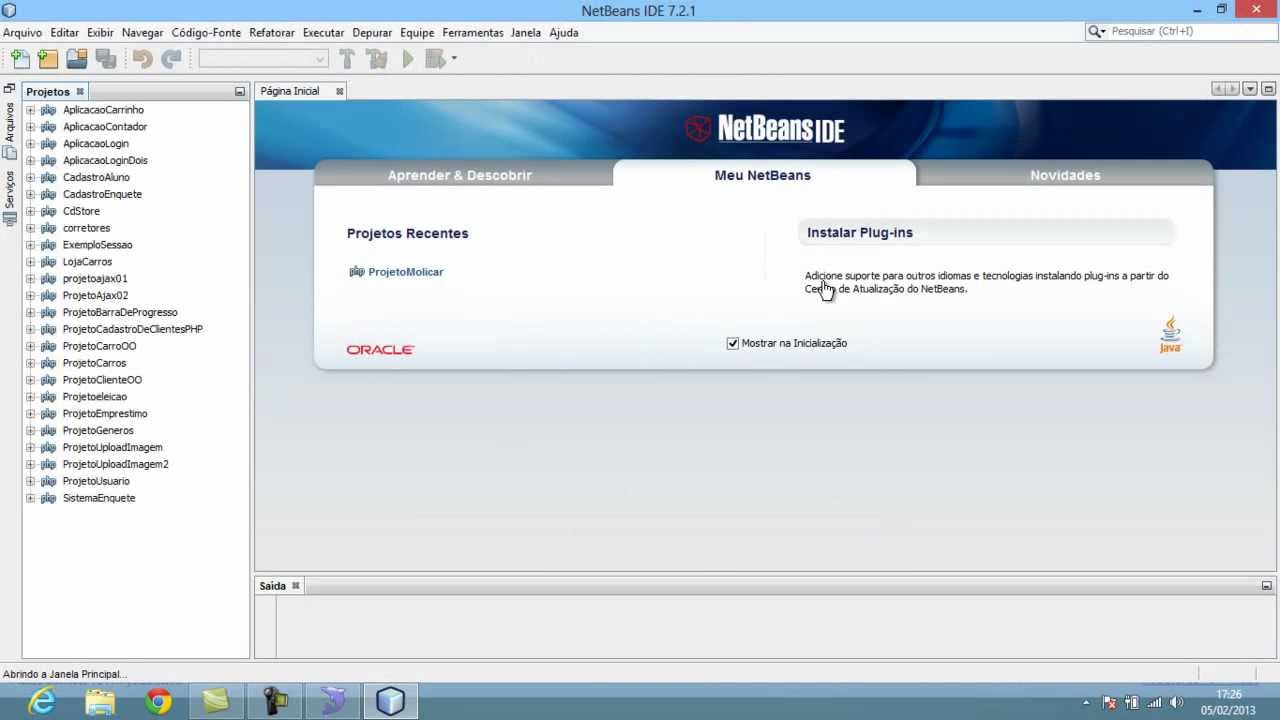Expand the CadastroAluno project node
The height and width of the screenshot is (720, 1280).
pos(30,177)
